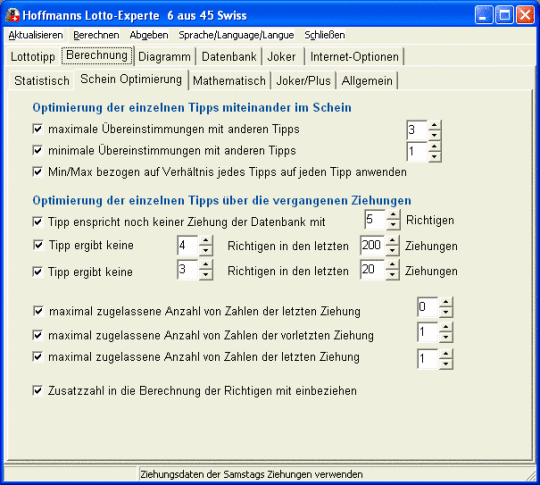Click the vorletzten Ziehung field showing 1
Screen dimensions: 540x485
pos(428,332)
